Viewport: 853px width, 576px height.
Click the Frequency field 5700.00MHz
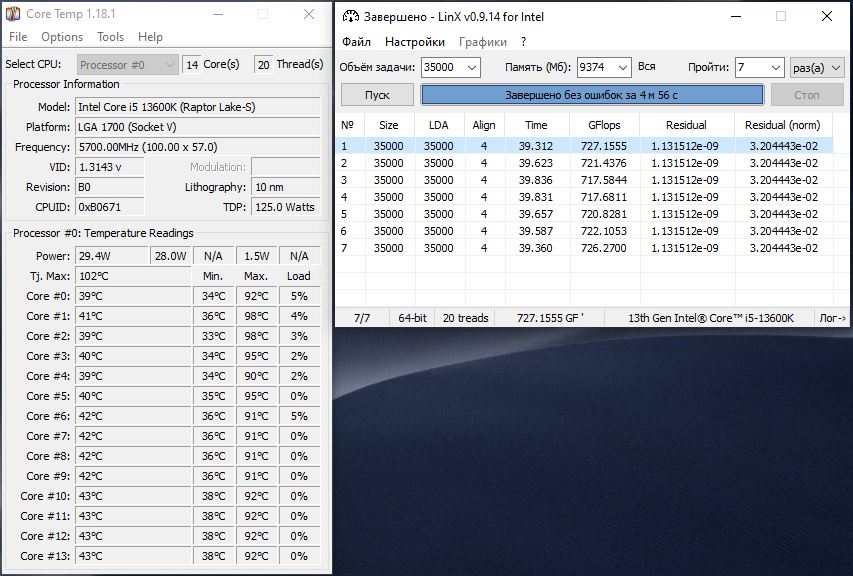click(x=197, y=147)
